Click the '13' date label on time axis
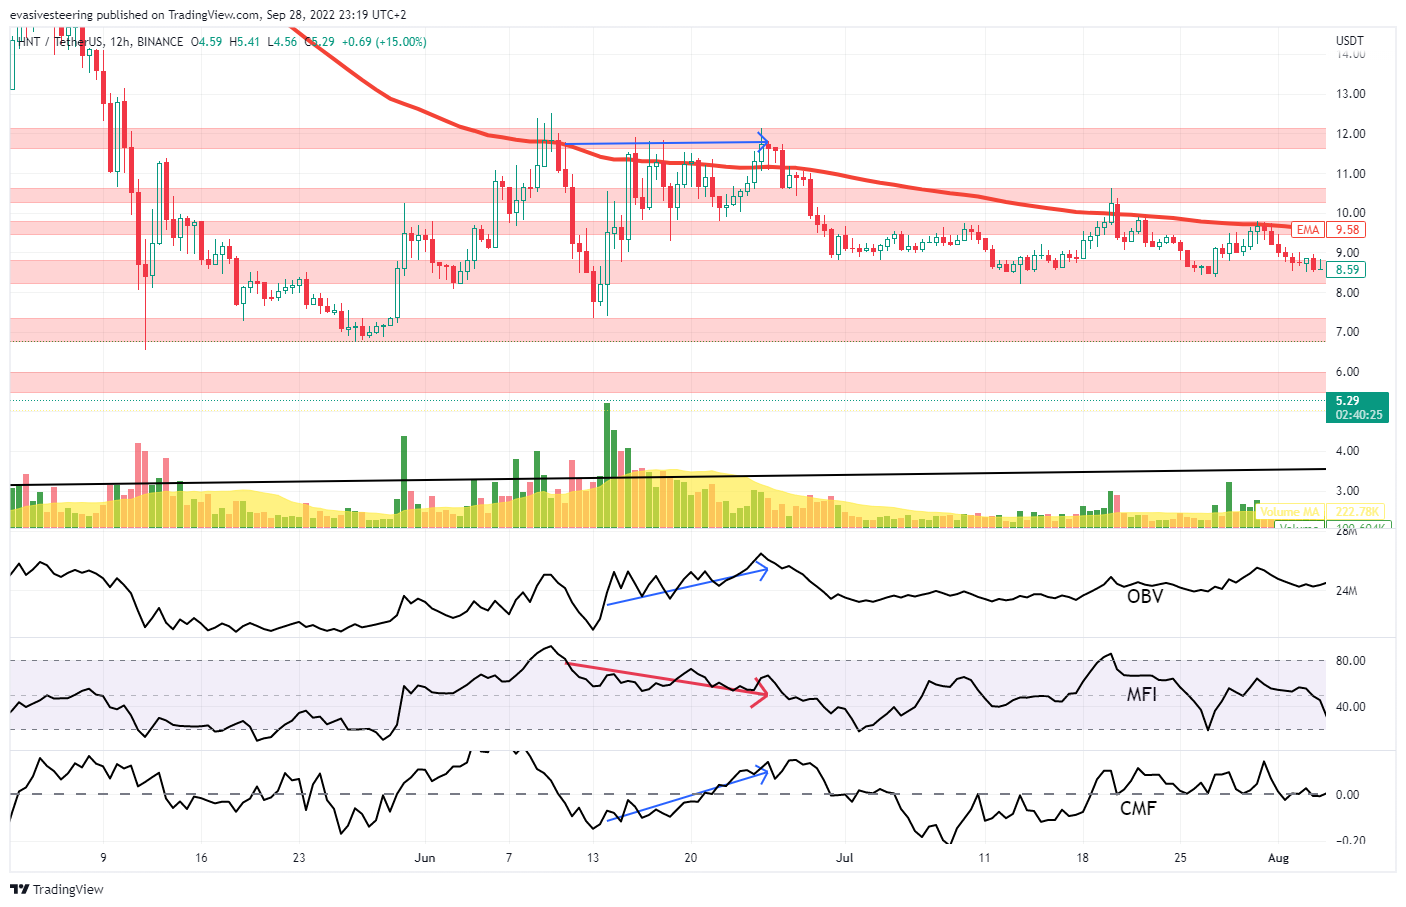The height and width of the screenshot is (907, 1406). tap(593, 858)
